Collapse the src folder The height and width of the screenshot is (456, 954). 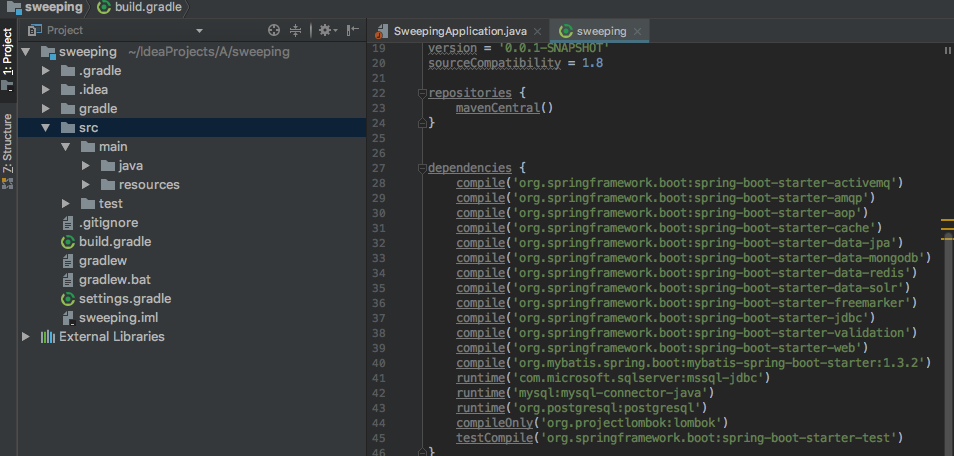(x=45, y=128)
